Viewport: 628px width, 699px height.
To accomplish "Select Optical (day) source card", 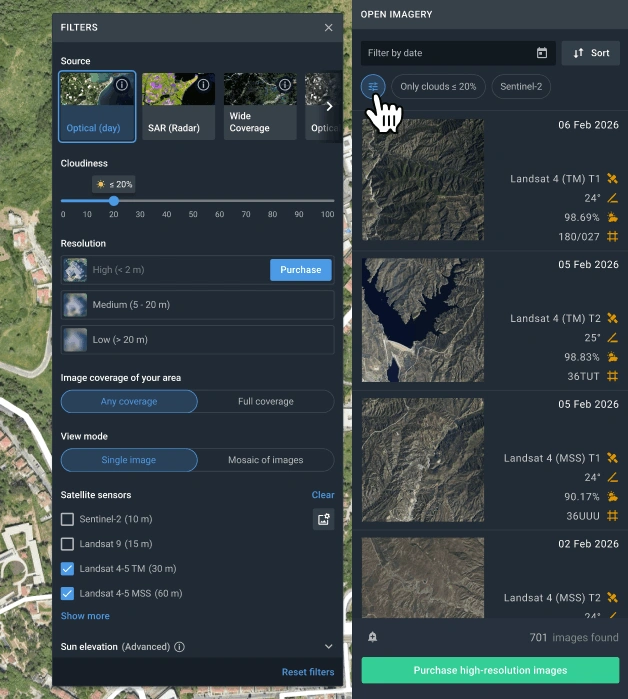I will tap(97, 107).
